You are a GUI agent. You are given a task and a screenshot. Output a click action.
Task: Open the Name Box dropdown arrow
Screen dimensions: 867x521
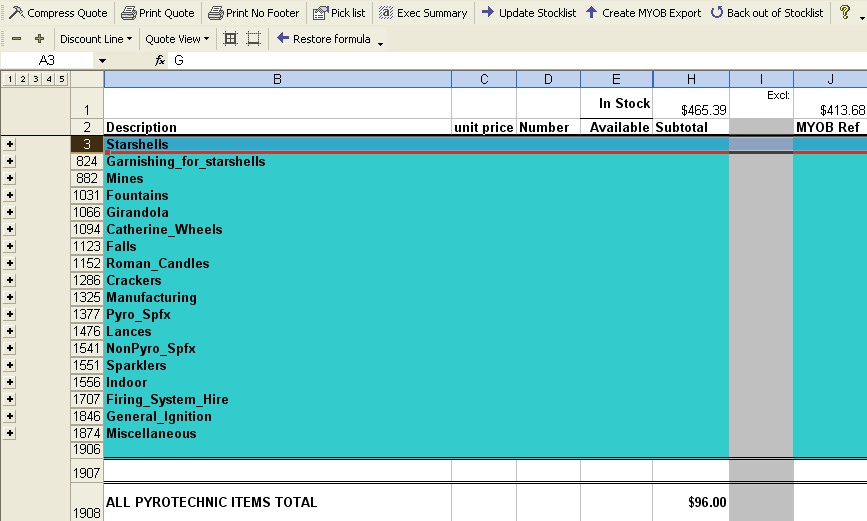102,60
